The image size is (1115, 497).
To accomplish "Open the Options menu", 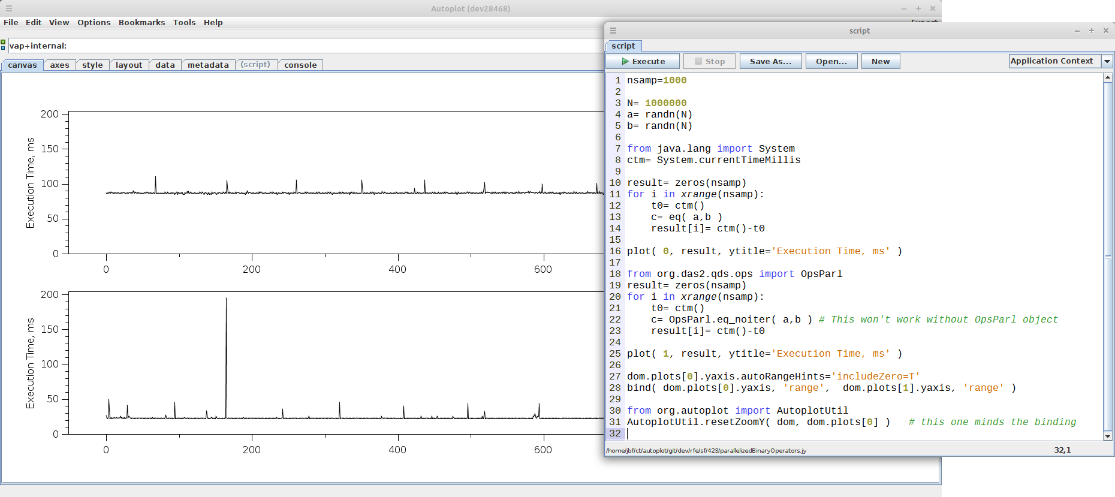I will pyautogui.click(x=94, y=22).
